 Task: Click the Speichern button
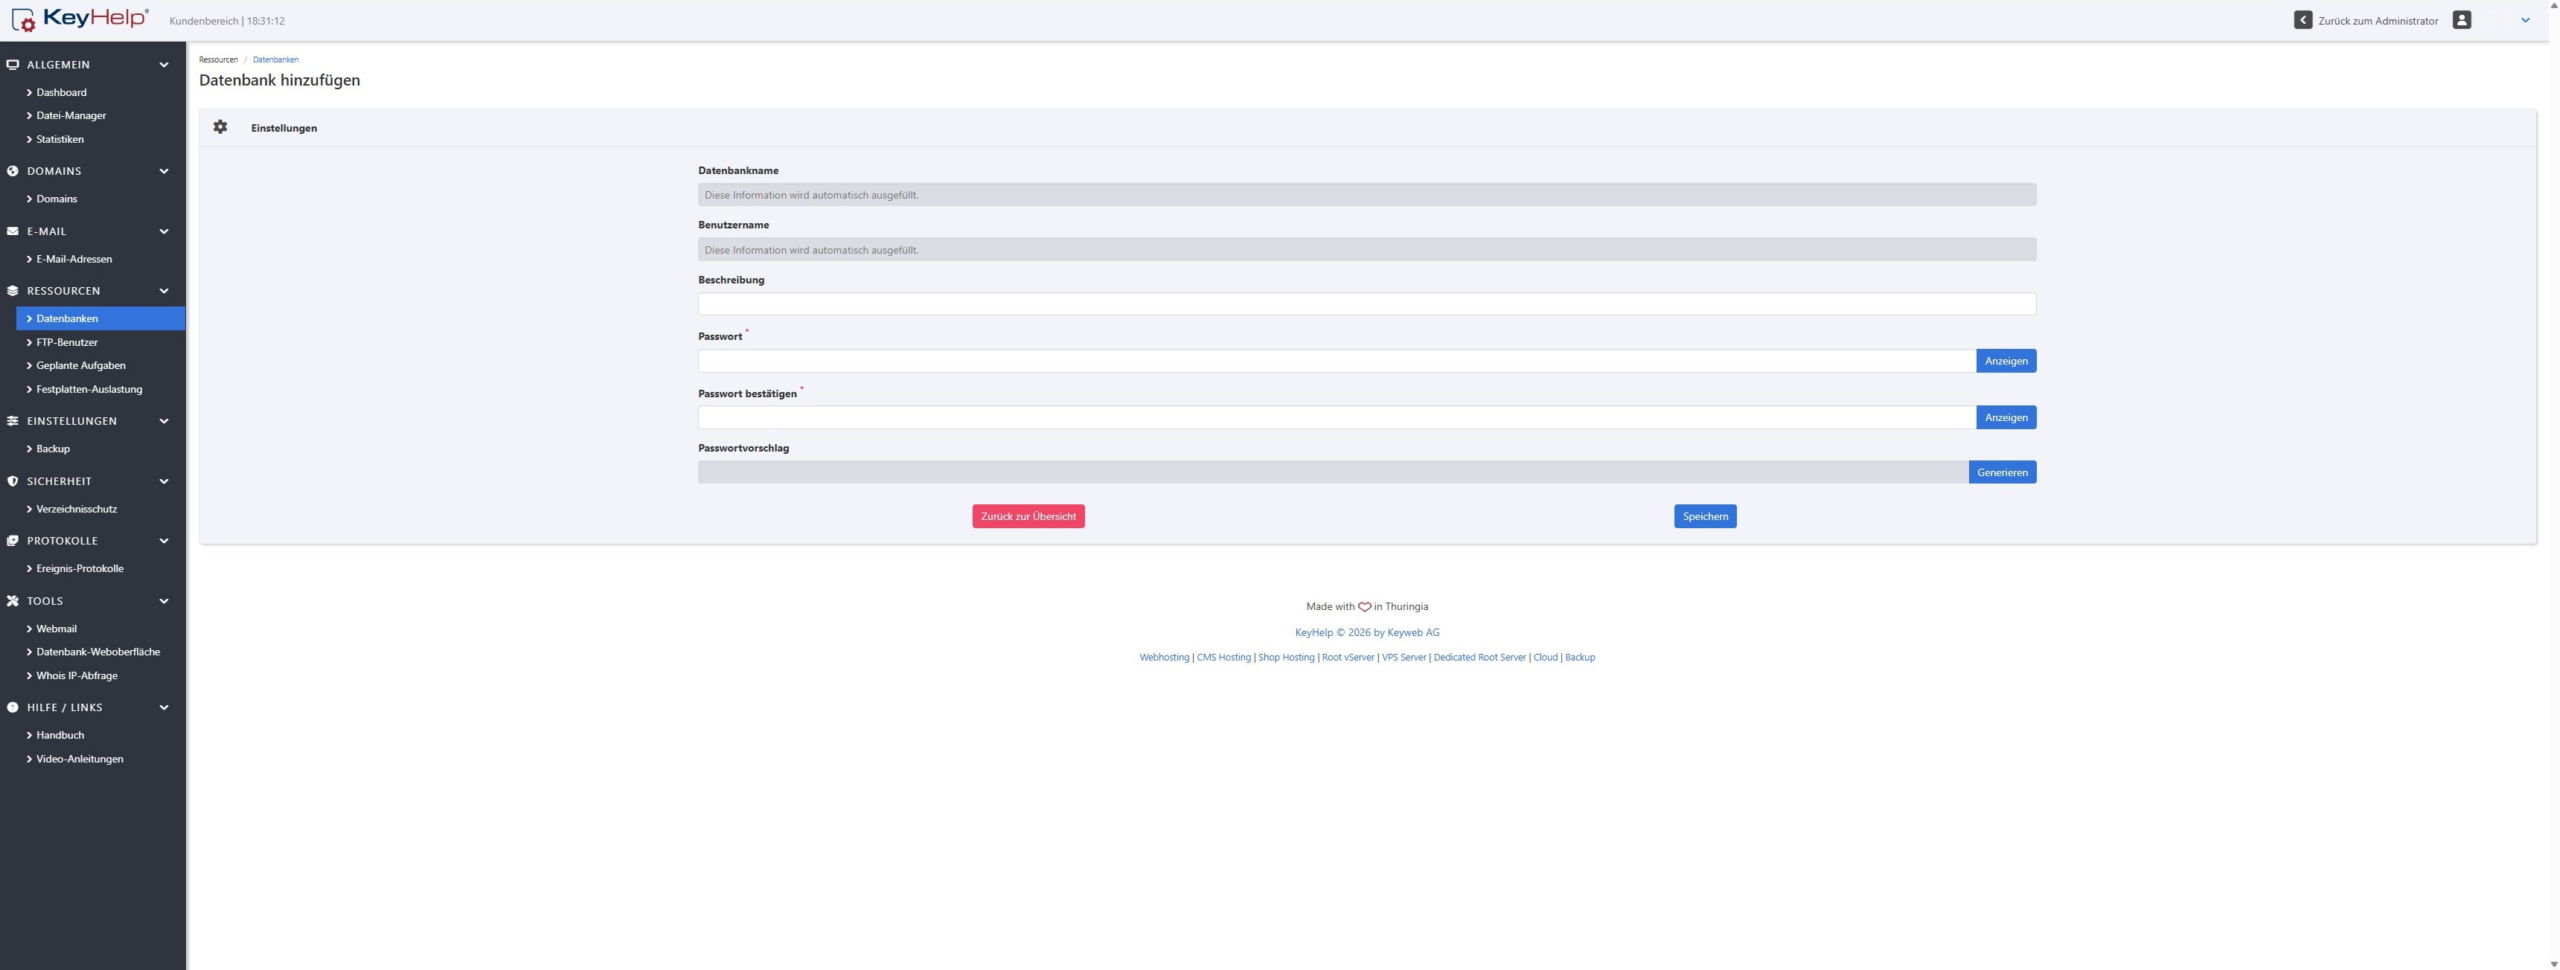pyautogui.click(x=1705, y=516)
